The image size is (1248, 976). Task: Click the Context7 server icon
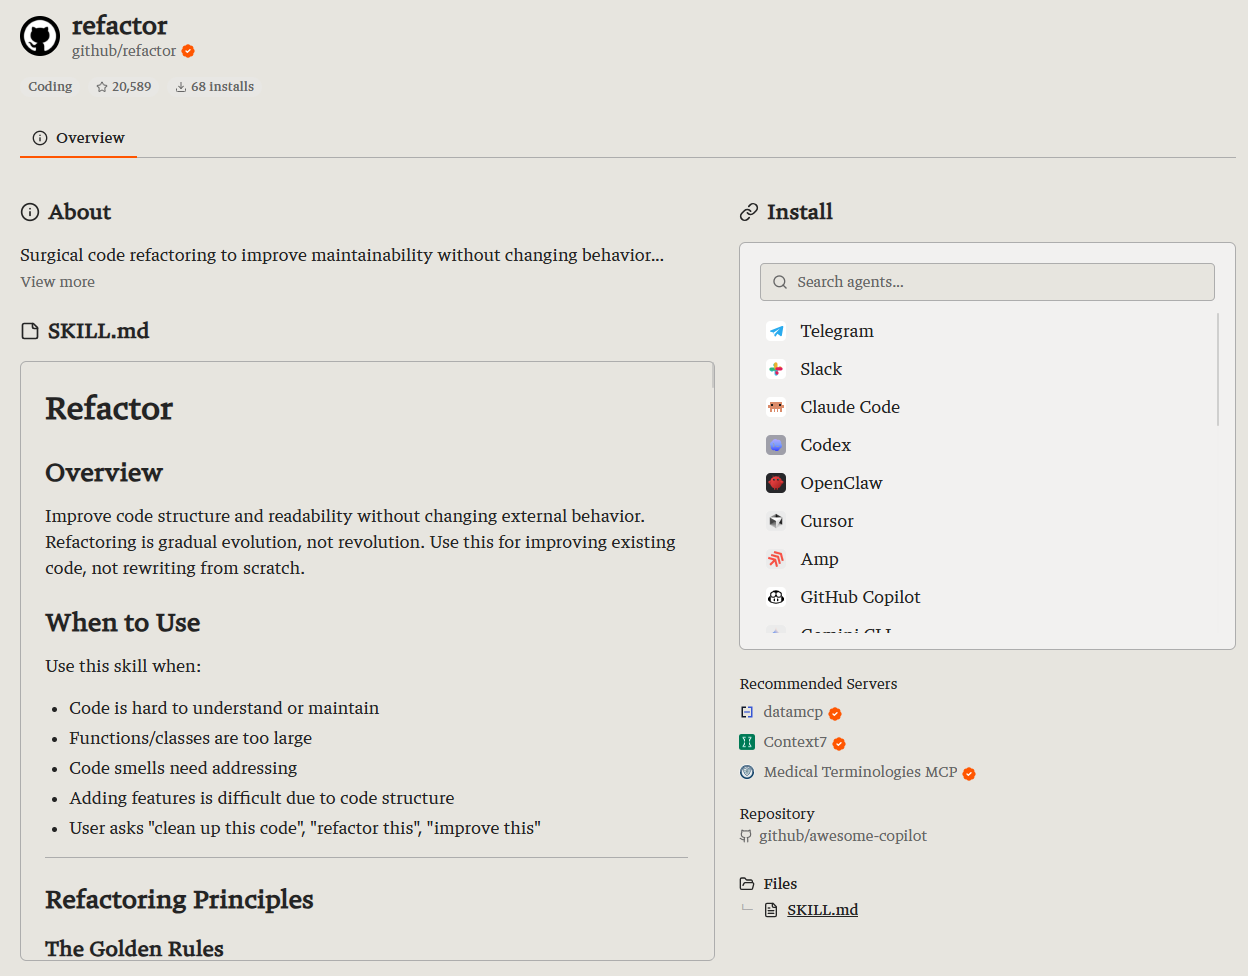[747, 742]
